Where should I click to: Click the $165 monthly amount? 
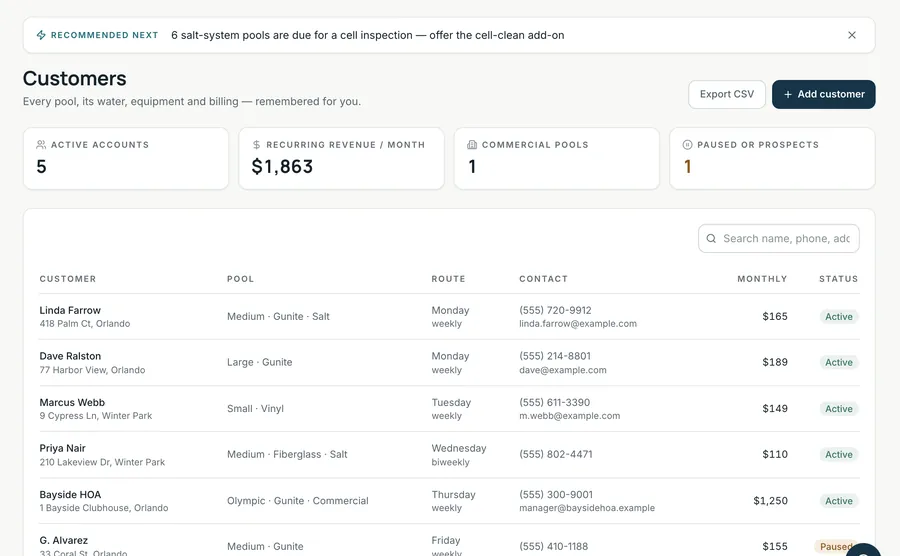(x=775, y=317)
